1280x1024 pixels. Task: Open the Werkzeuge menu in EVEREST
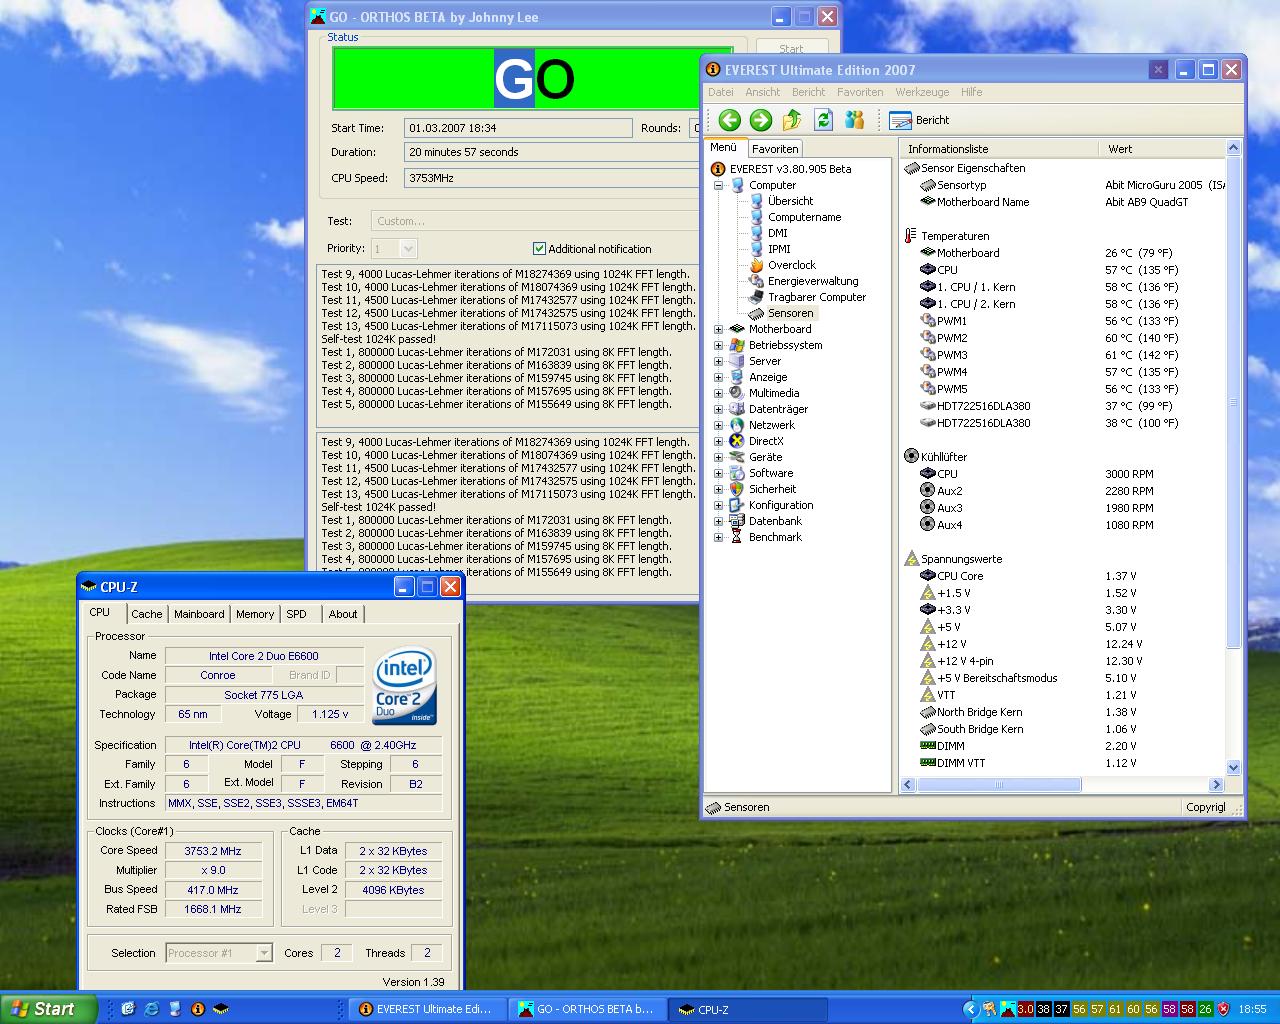point(922,92)
